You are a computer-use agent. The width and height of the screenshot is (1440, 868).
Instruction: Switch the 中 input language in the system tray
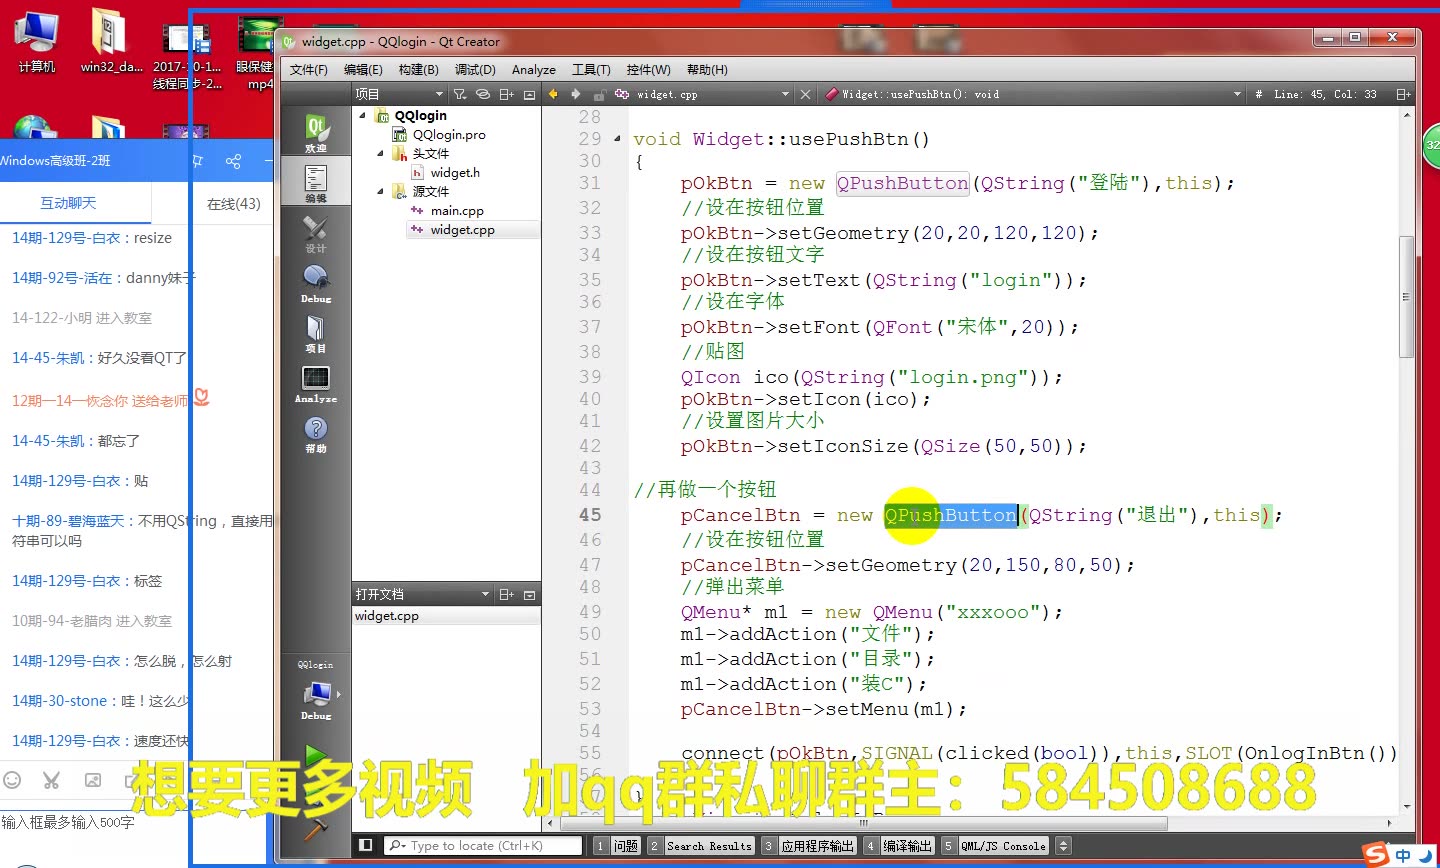[1404, 856]
